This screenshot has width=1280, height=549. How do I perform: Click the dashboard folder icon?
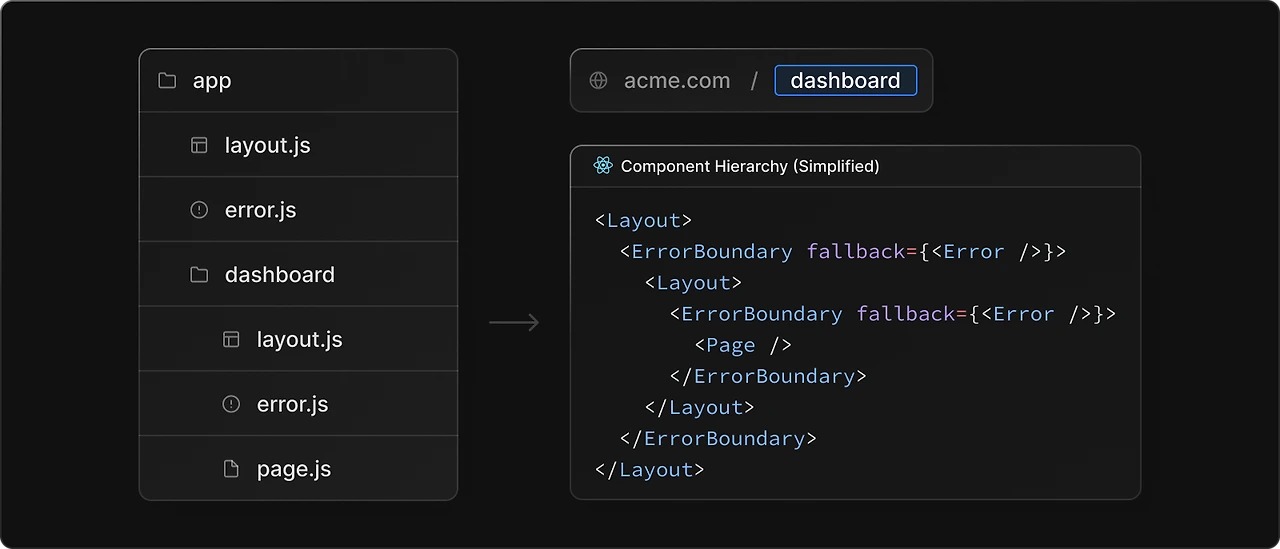point(199,275)
